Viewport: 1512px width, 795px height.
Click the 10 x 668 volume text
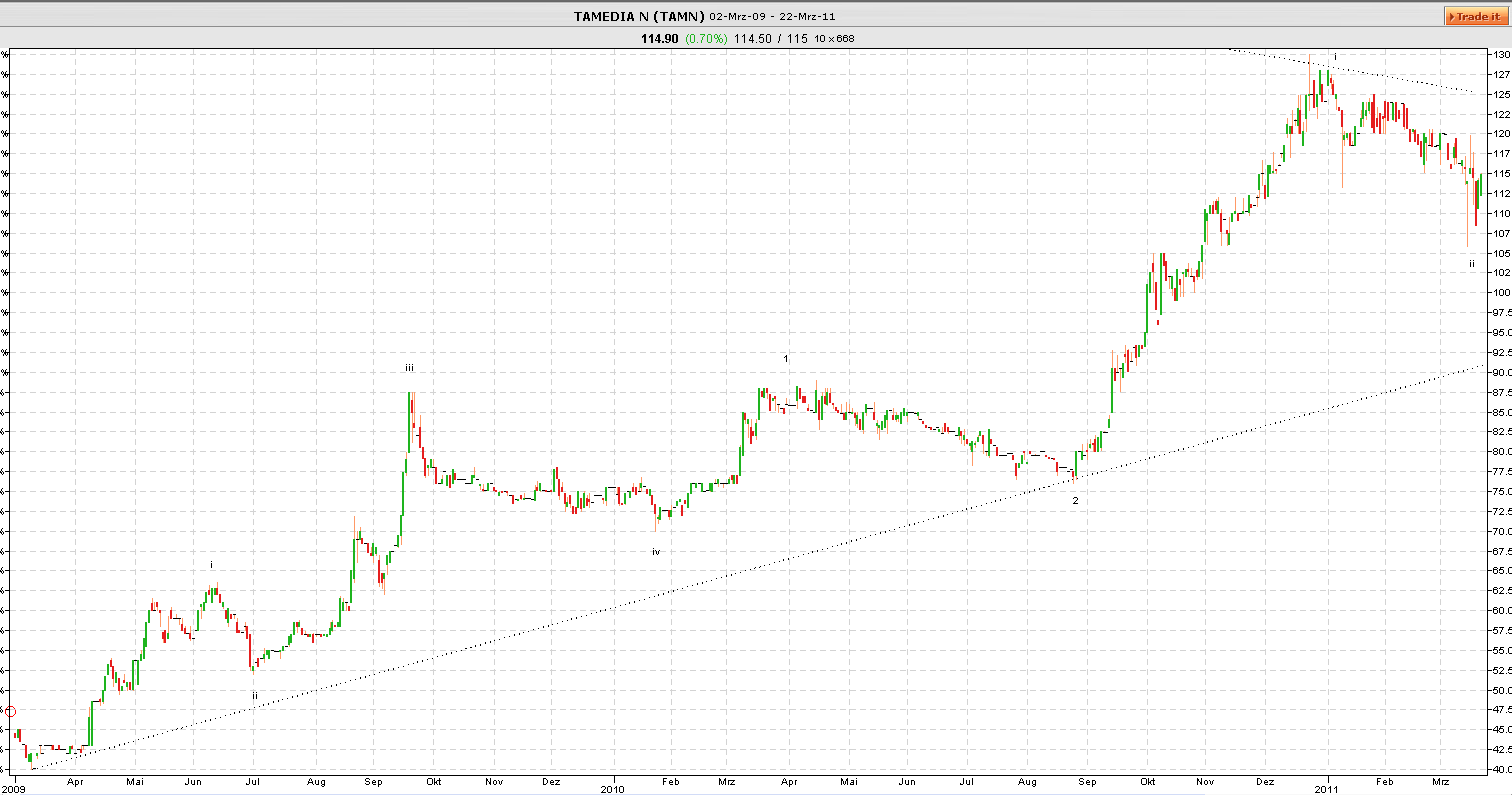(834, 38)
